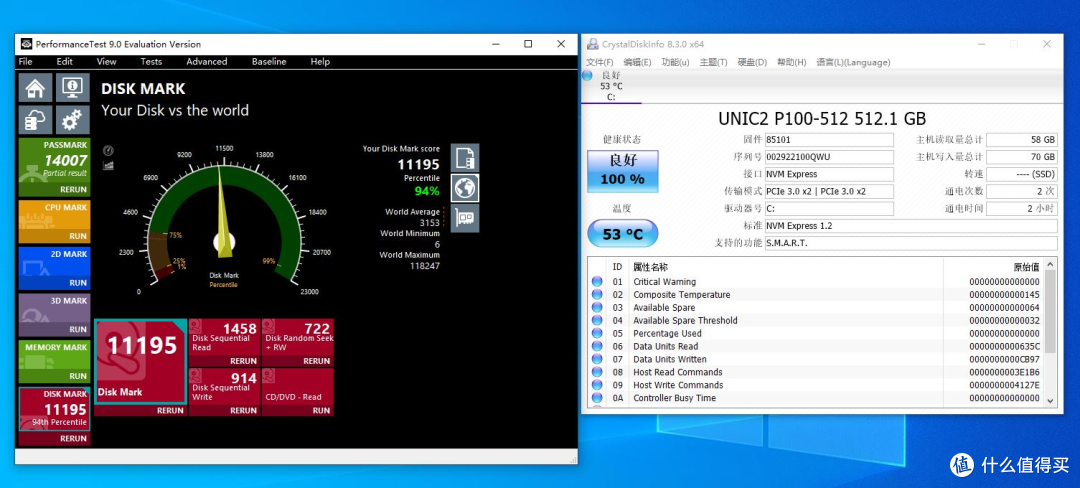Click the 接口 field NVM Express
Screen dimensions: 1080x488
(x=829, y=174)
